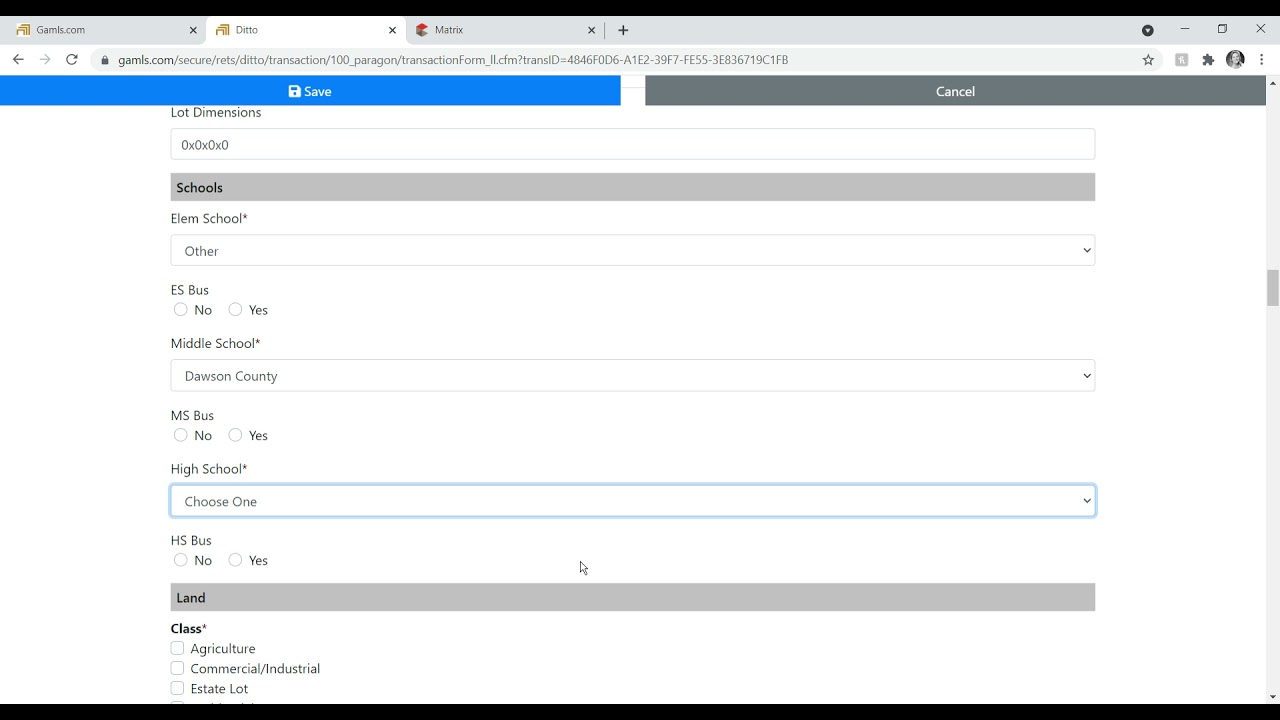Click the browser address bar URL
Image resolution: width=1280 pixels, height=720 pixels.
tap(453, 60)
